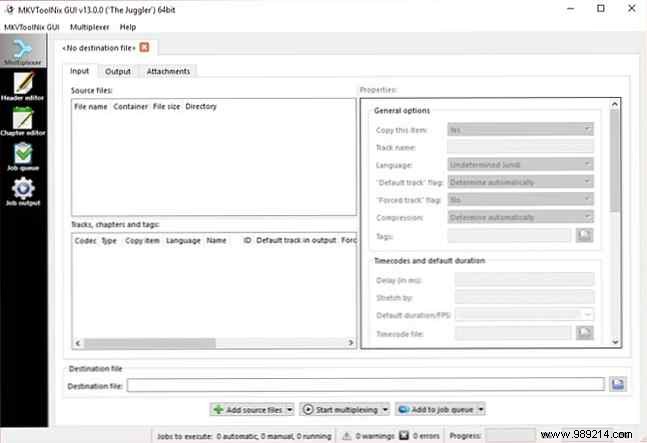The width and height of the screenshot is (647, 443).
Task: Click the properties panel scroll down arrow
Action: coord(614,342)
